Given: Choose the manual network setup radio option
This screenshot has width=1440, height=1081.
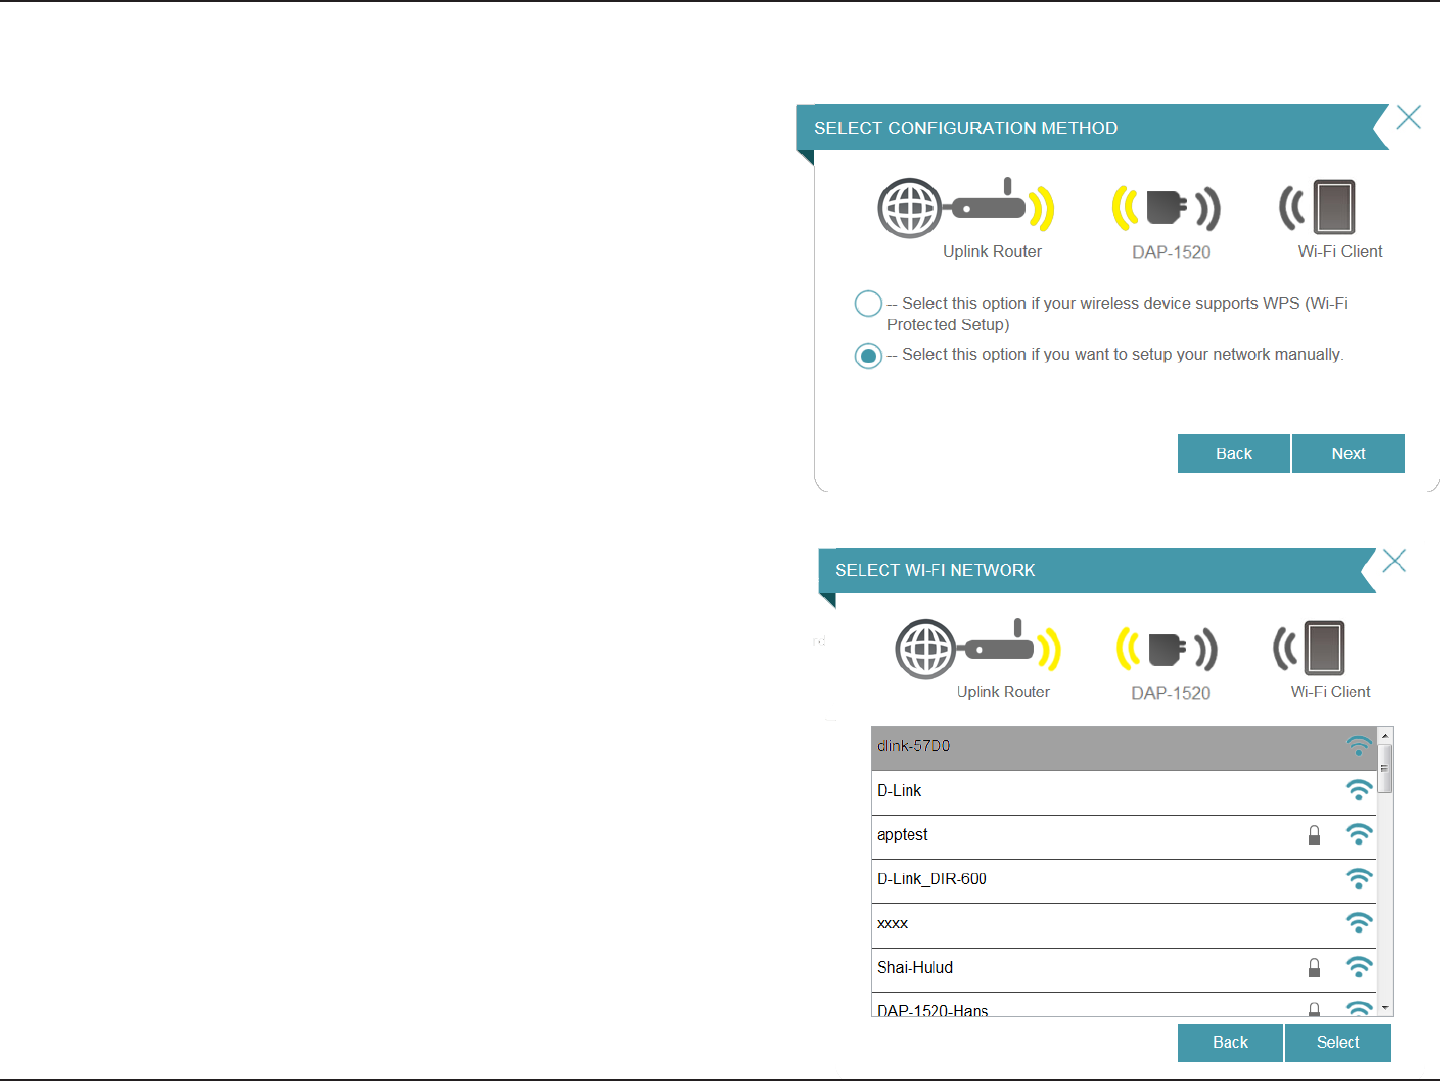Looking at the screenshot, I should [x=868, y=355].
